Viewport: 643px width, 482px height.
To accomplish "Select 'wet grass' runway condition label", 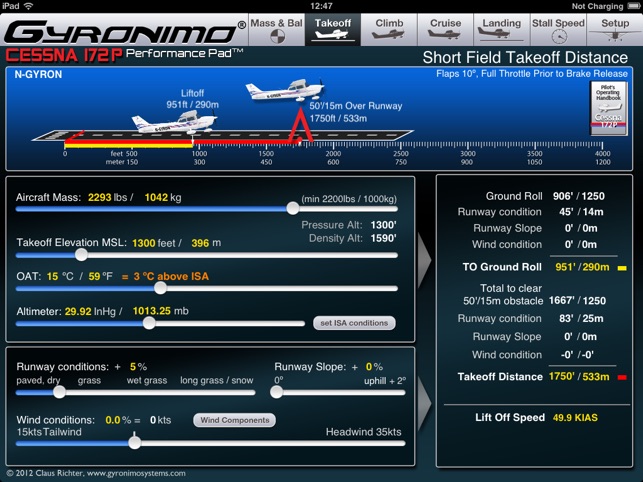I will tap(147, 381).
